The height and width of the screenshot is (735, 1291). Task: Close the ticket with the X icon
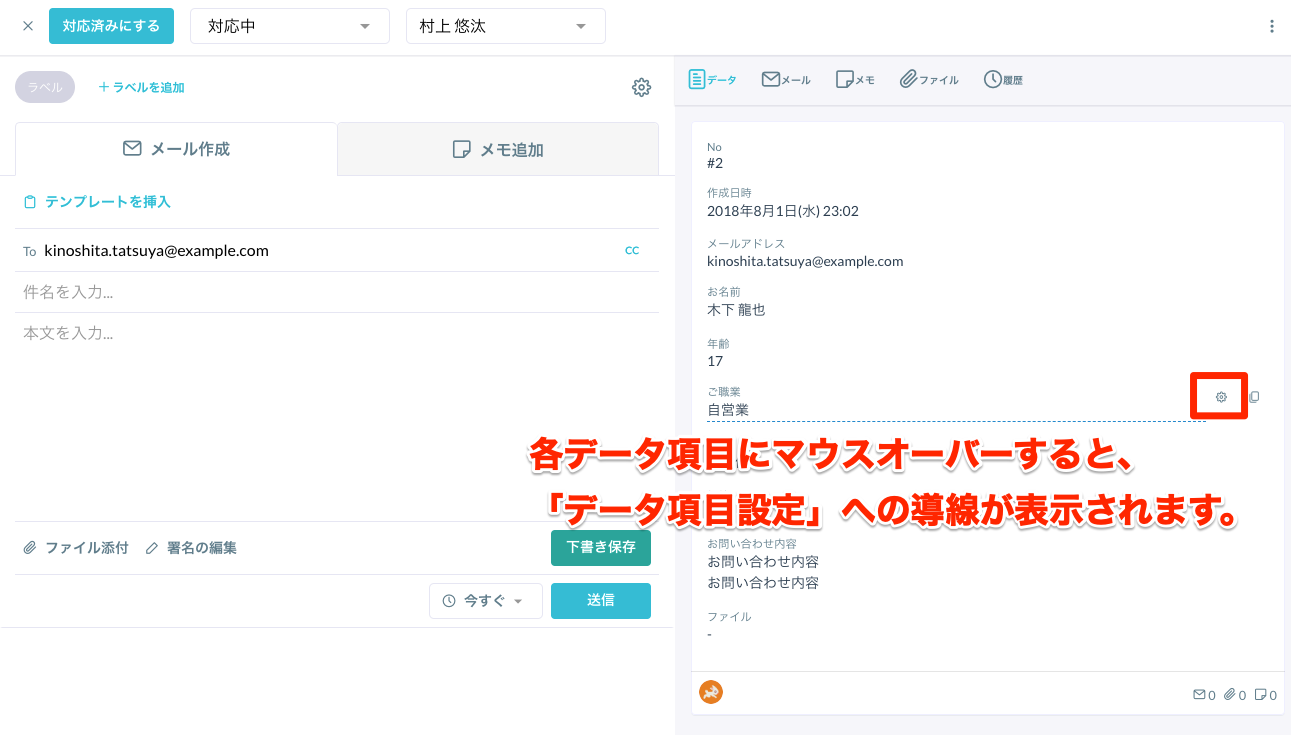pos(28,26)
